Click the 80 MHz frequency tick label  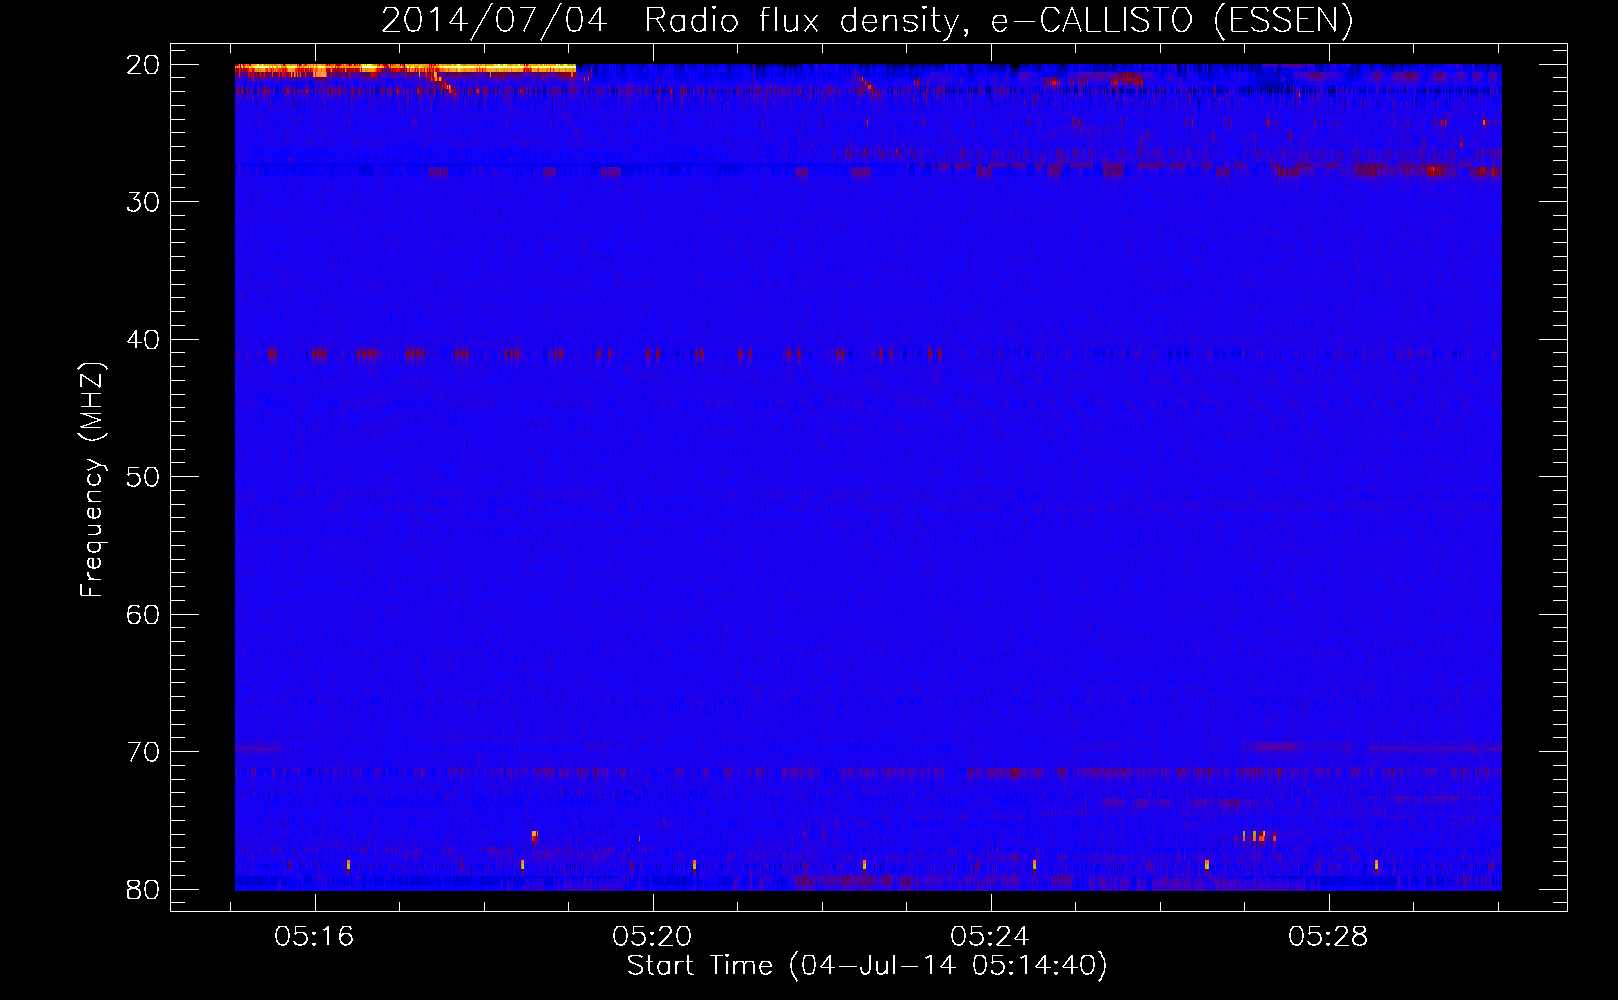(143, 889)
